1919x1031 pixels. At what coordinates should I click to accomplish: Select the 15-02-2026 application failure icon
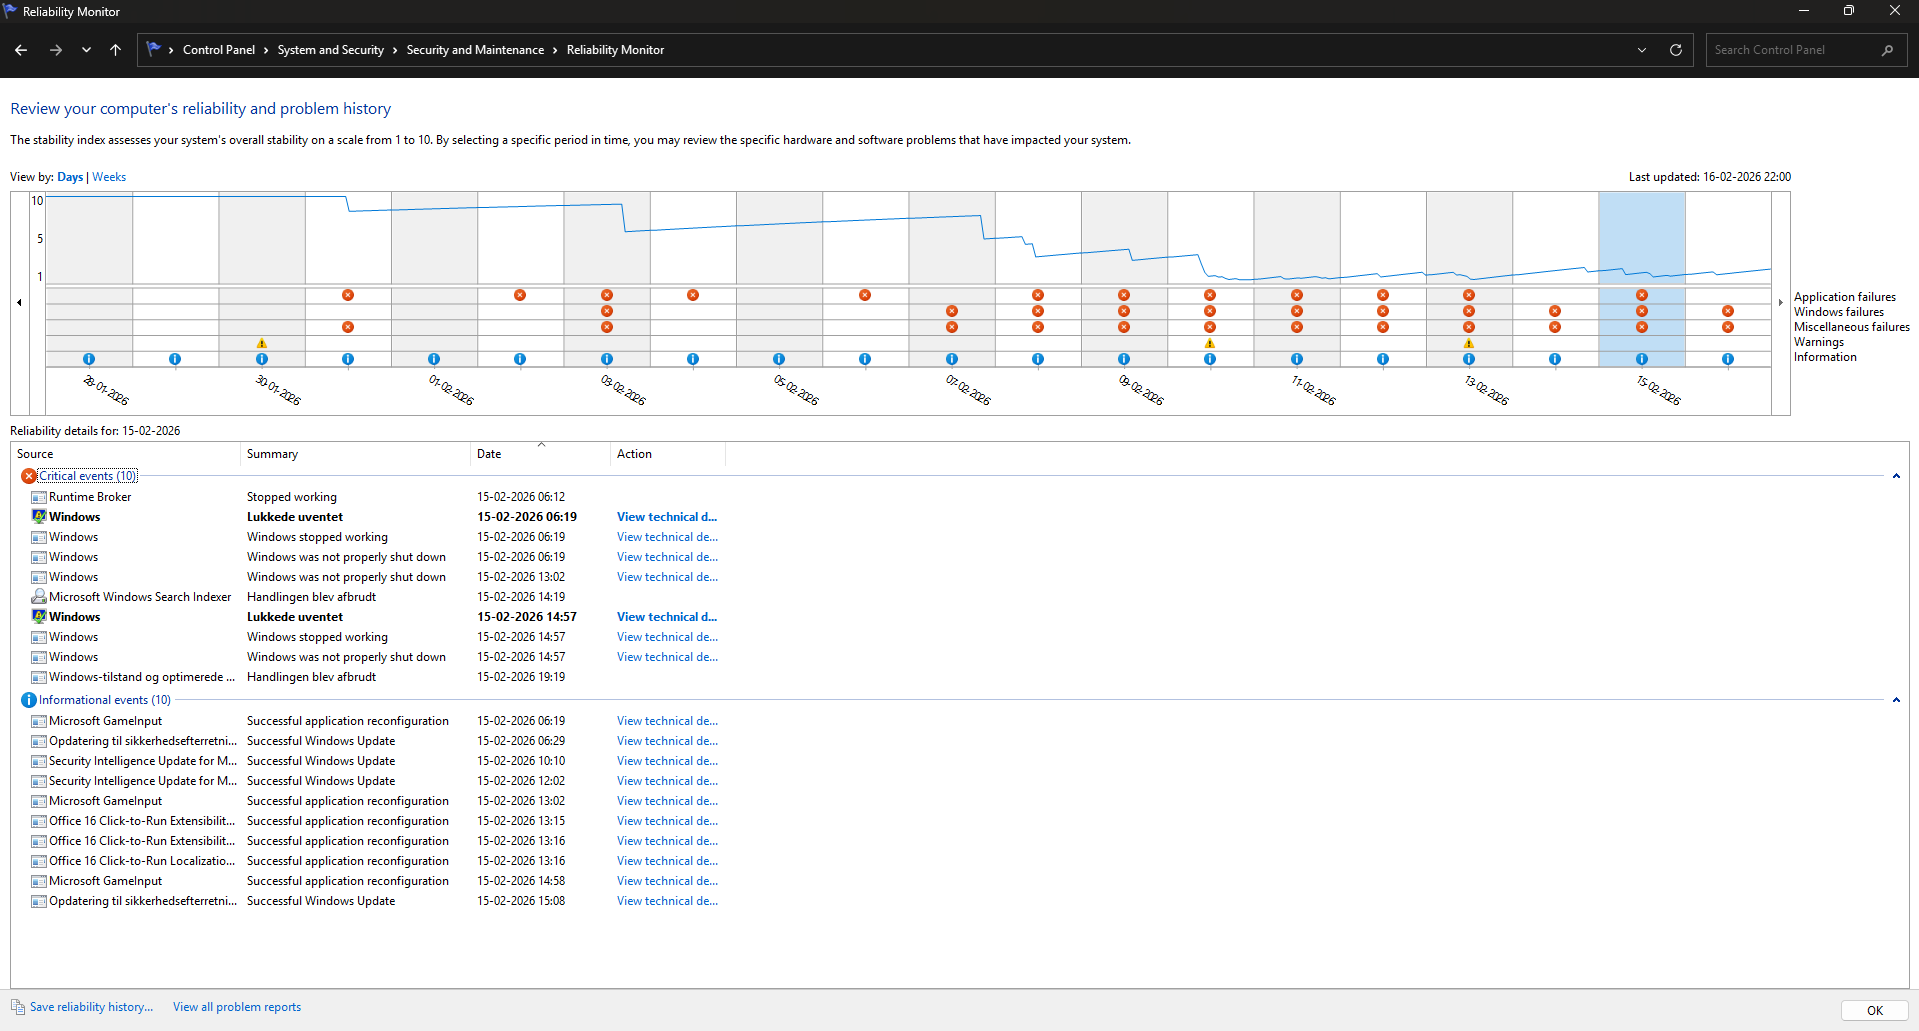(1642, 295)
